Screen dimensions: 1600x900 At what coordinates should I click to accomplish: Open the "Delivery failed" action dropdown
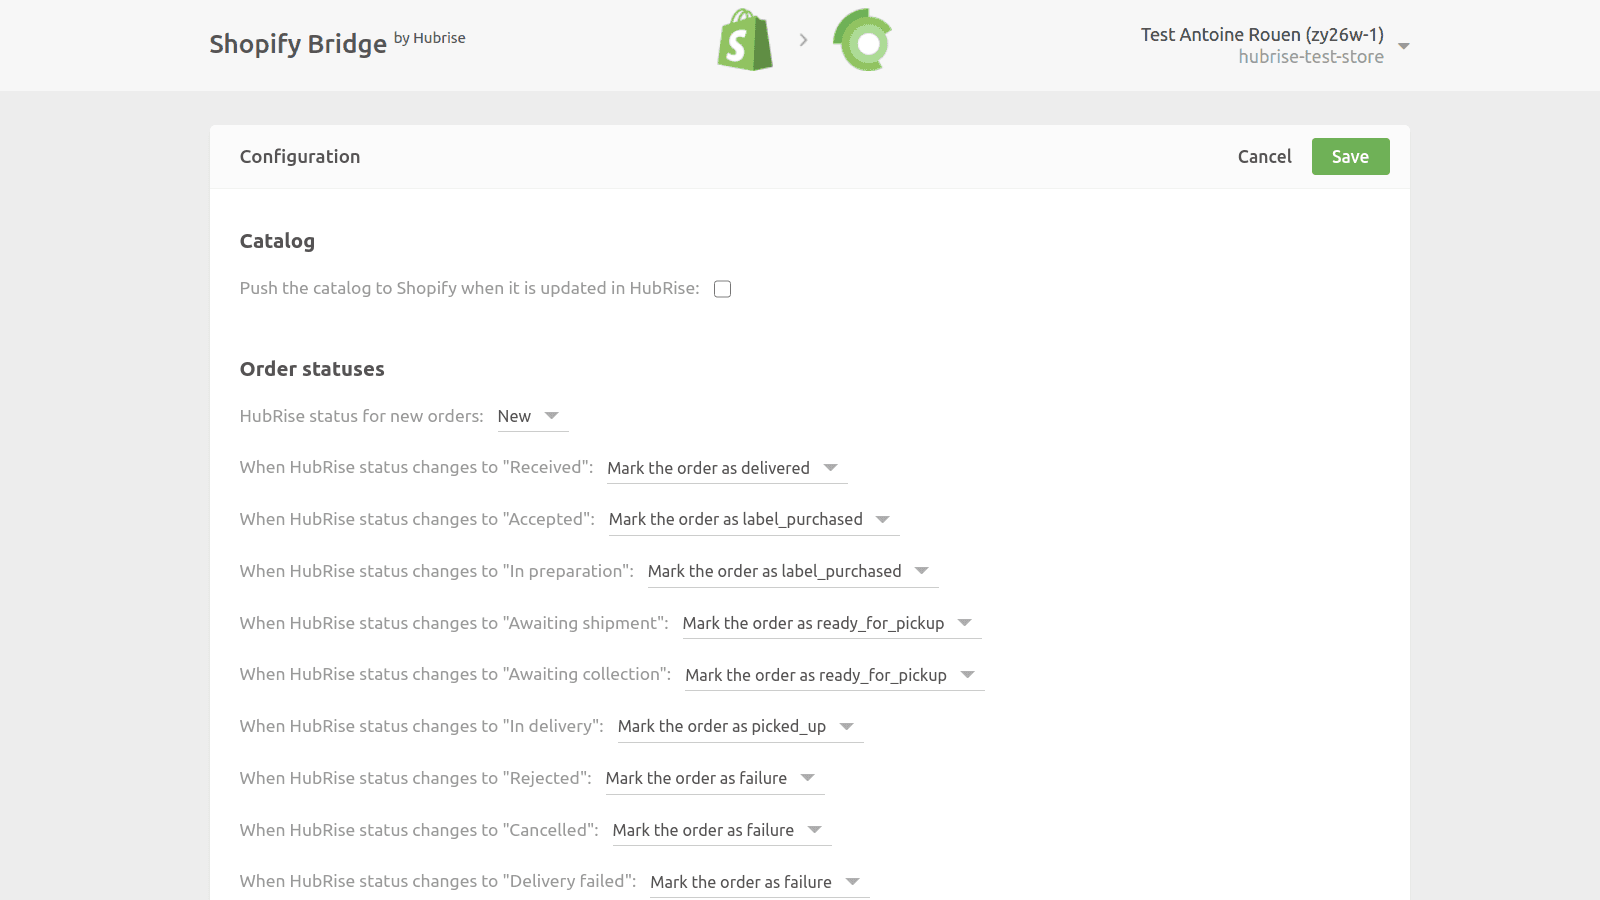(x=758, y=882)
